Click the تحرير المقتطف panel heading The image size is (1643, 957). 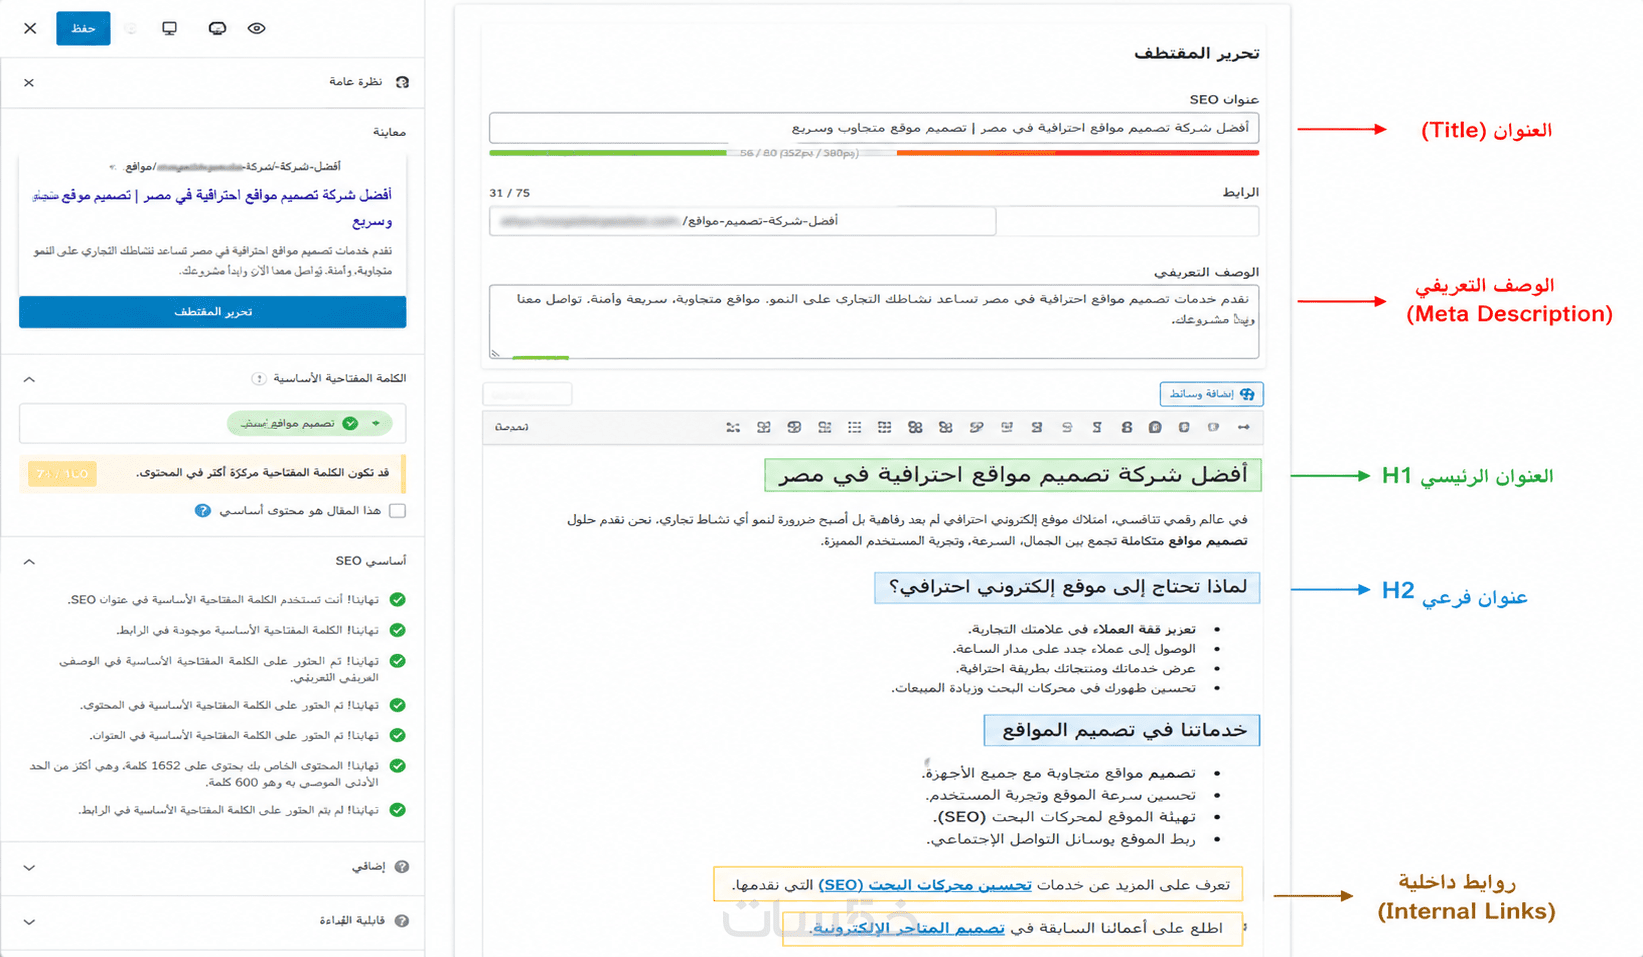click(1196, 53)
